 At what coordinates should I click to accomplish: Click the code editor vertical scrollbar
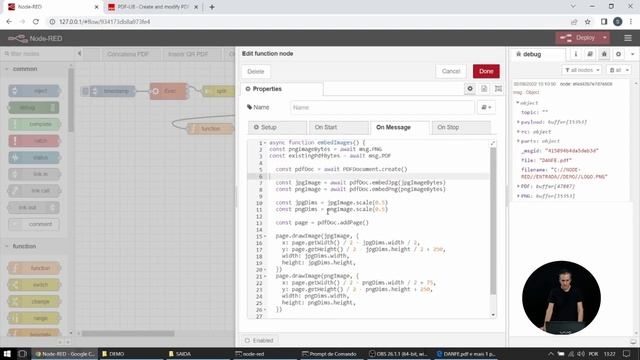(x=493, y=220)
